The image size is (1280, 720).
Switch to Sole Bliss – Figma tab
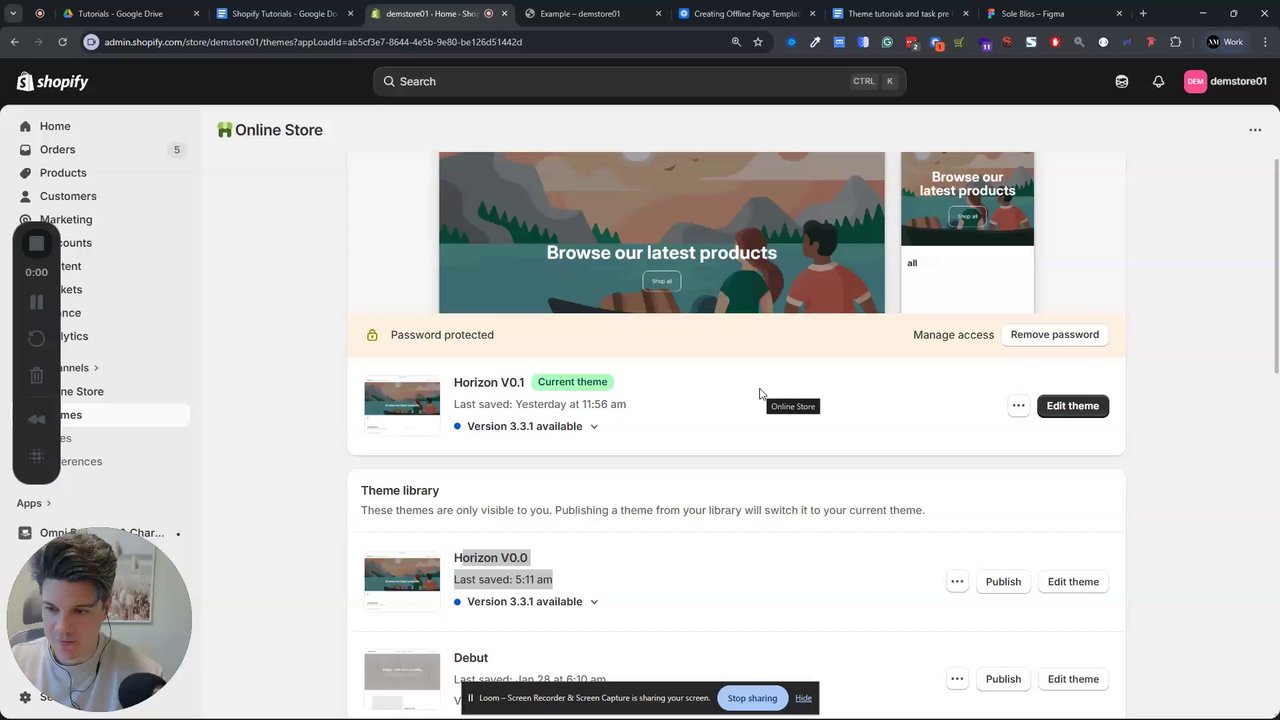click(1054, 14)
